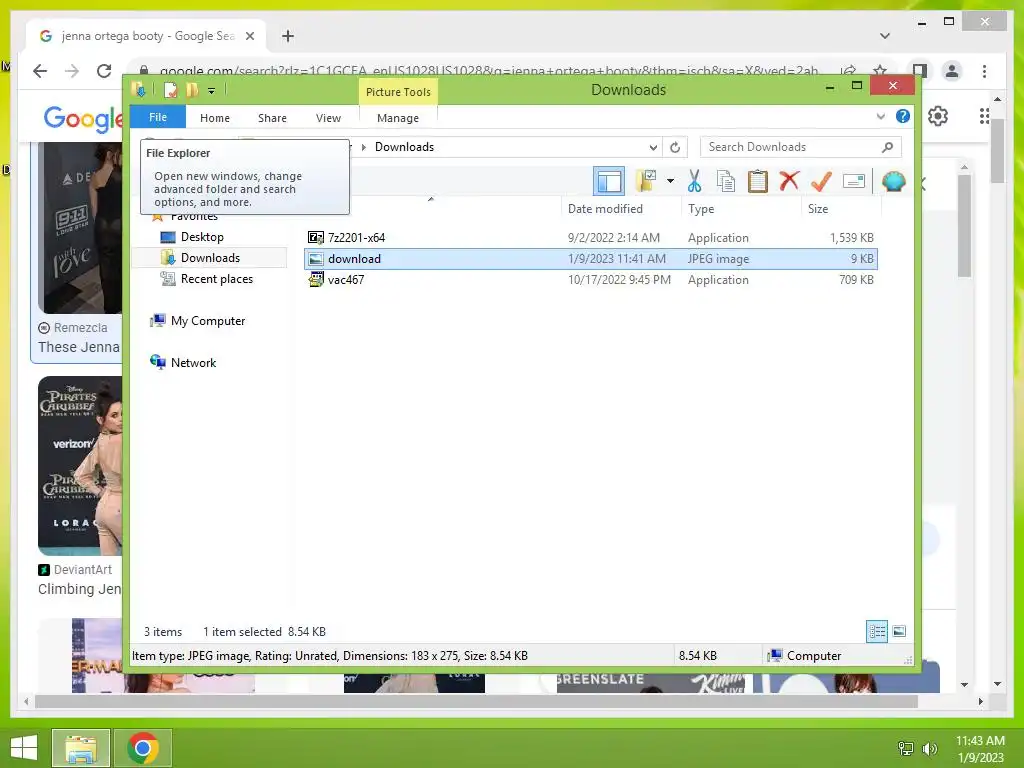Close the Google Search Chrome tab
This screenshot has height=768, width=1024.
(x=249, y=36)
